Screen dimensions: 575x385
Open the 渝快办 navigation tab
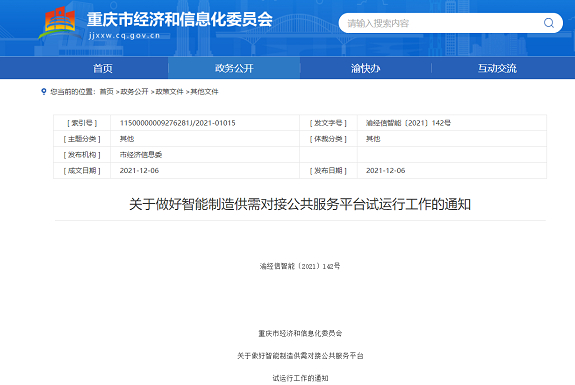(366, 68)
